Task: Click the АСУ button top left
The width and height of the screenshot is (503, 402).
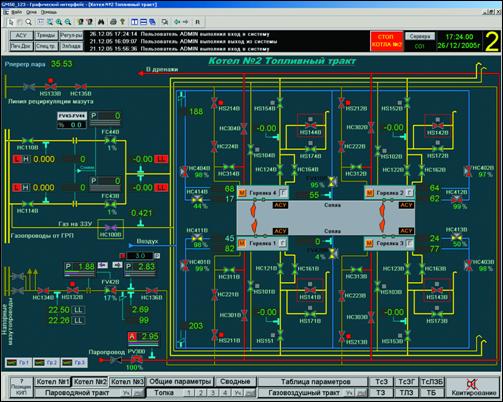Action: [22, 35]
